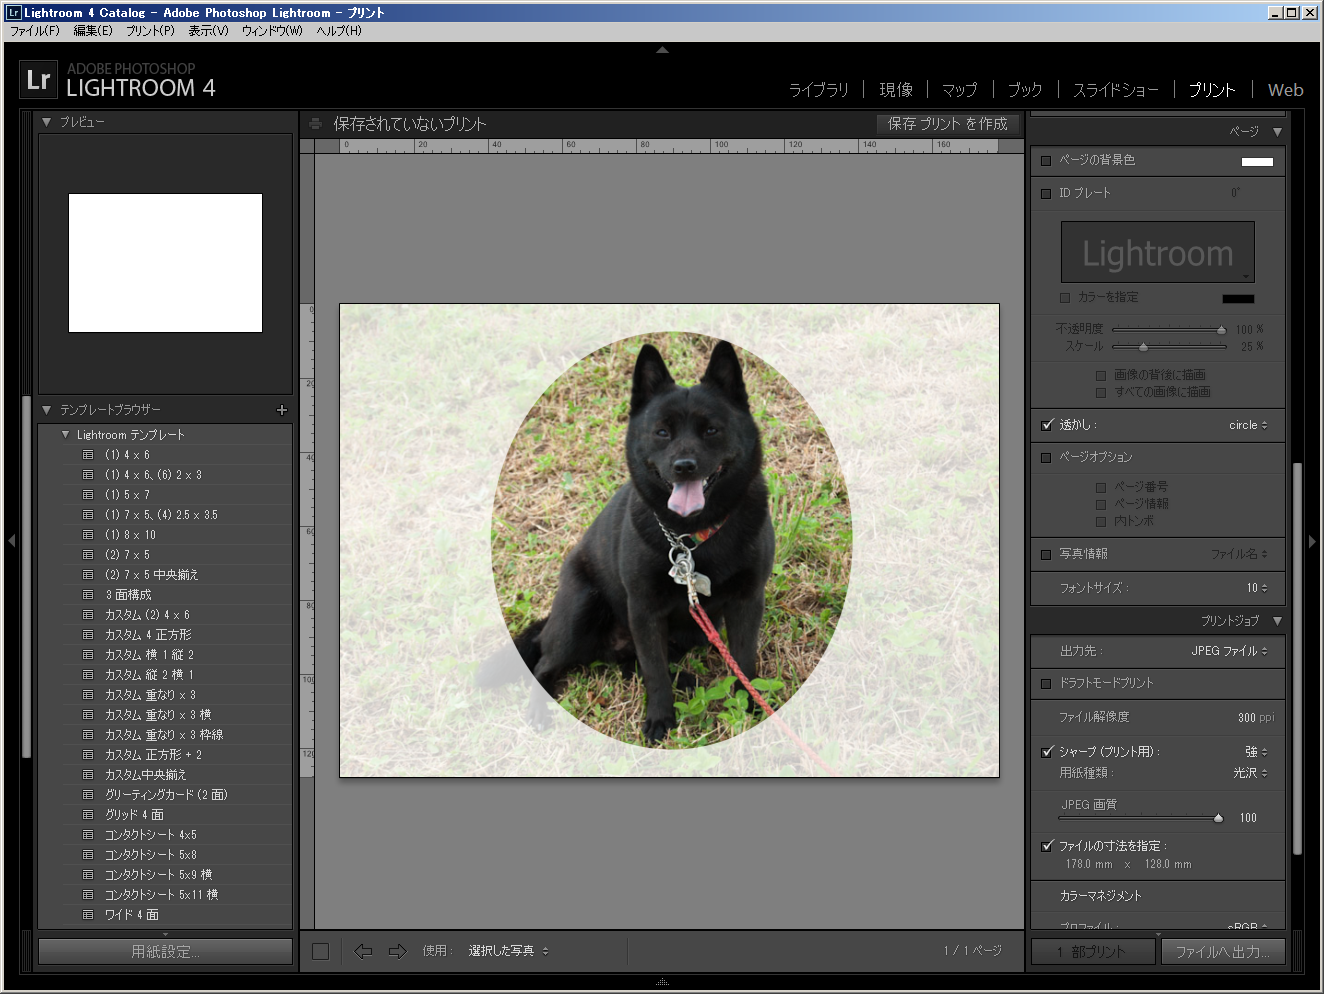Enable the ページの背景色 checkbox
1324x994 pixels.
[1046, 160]
